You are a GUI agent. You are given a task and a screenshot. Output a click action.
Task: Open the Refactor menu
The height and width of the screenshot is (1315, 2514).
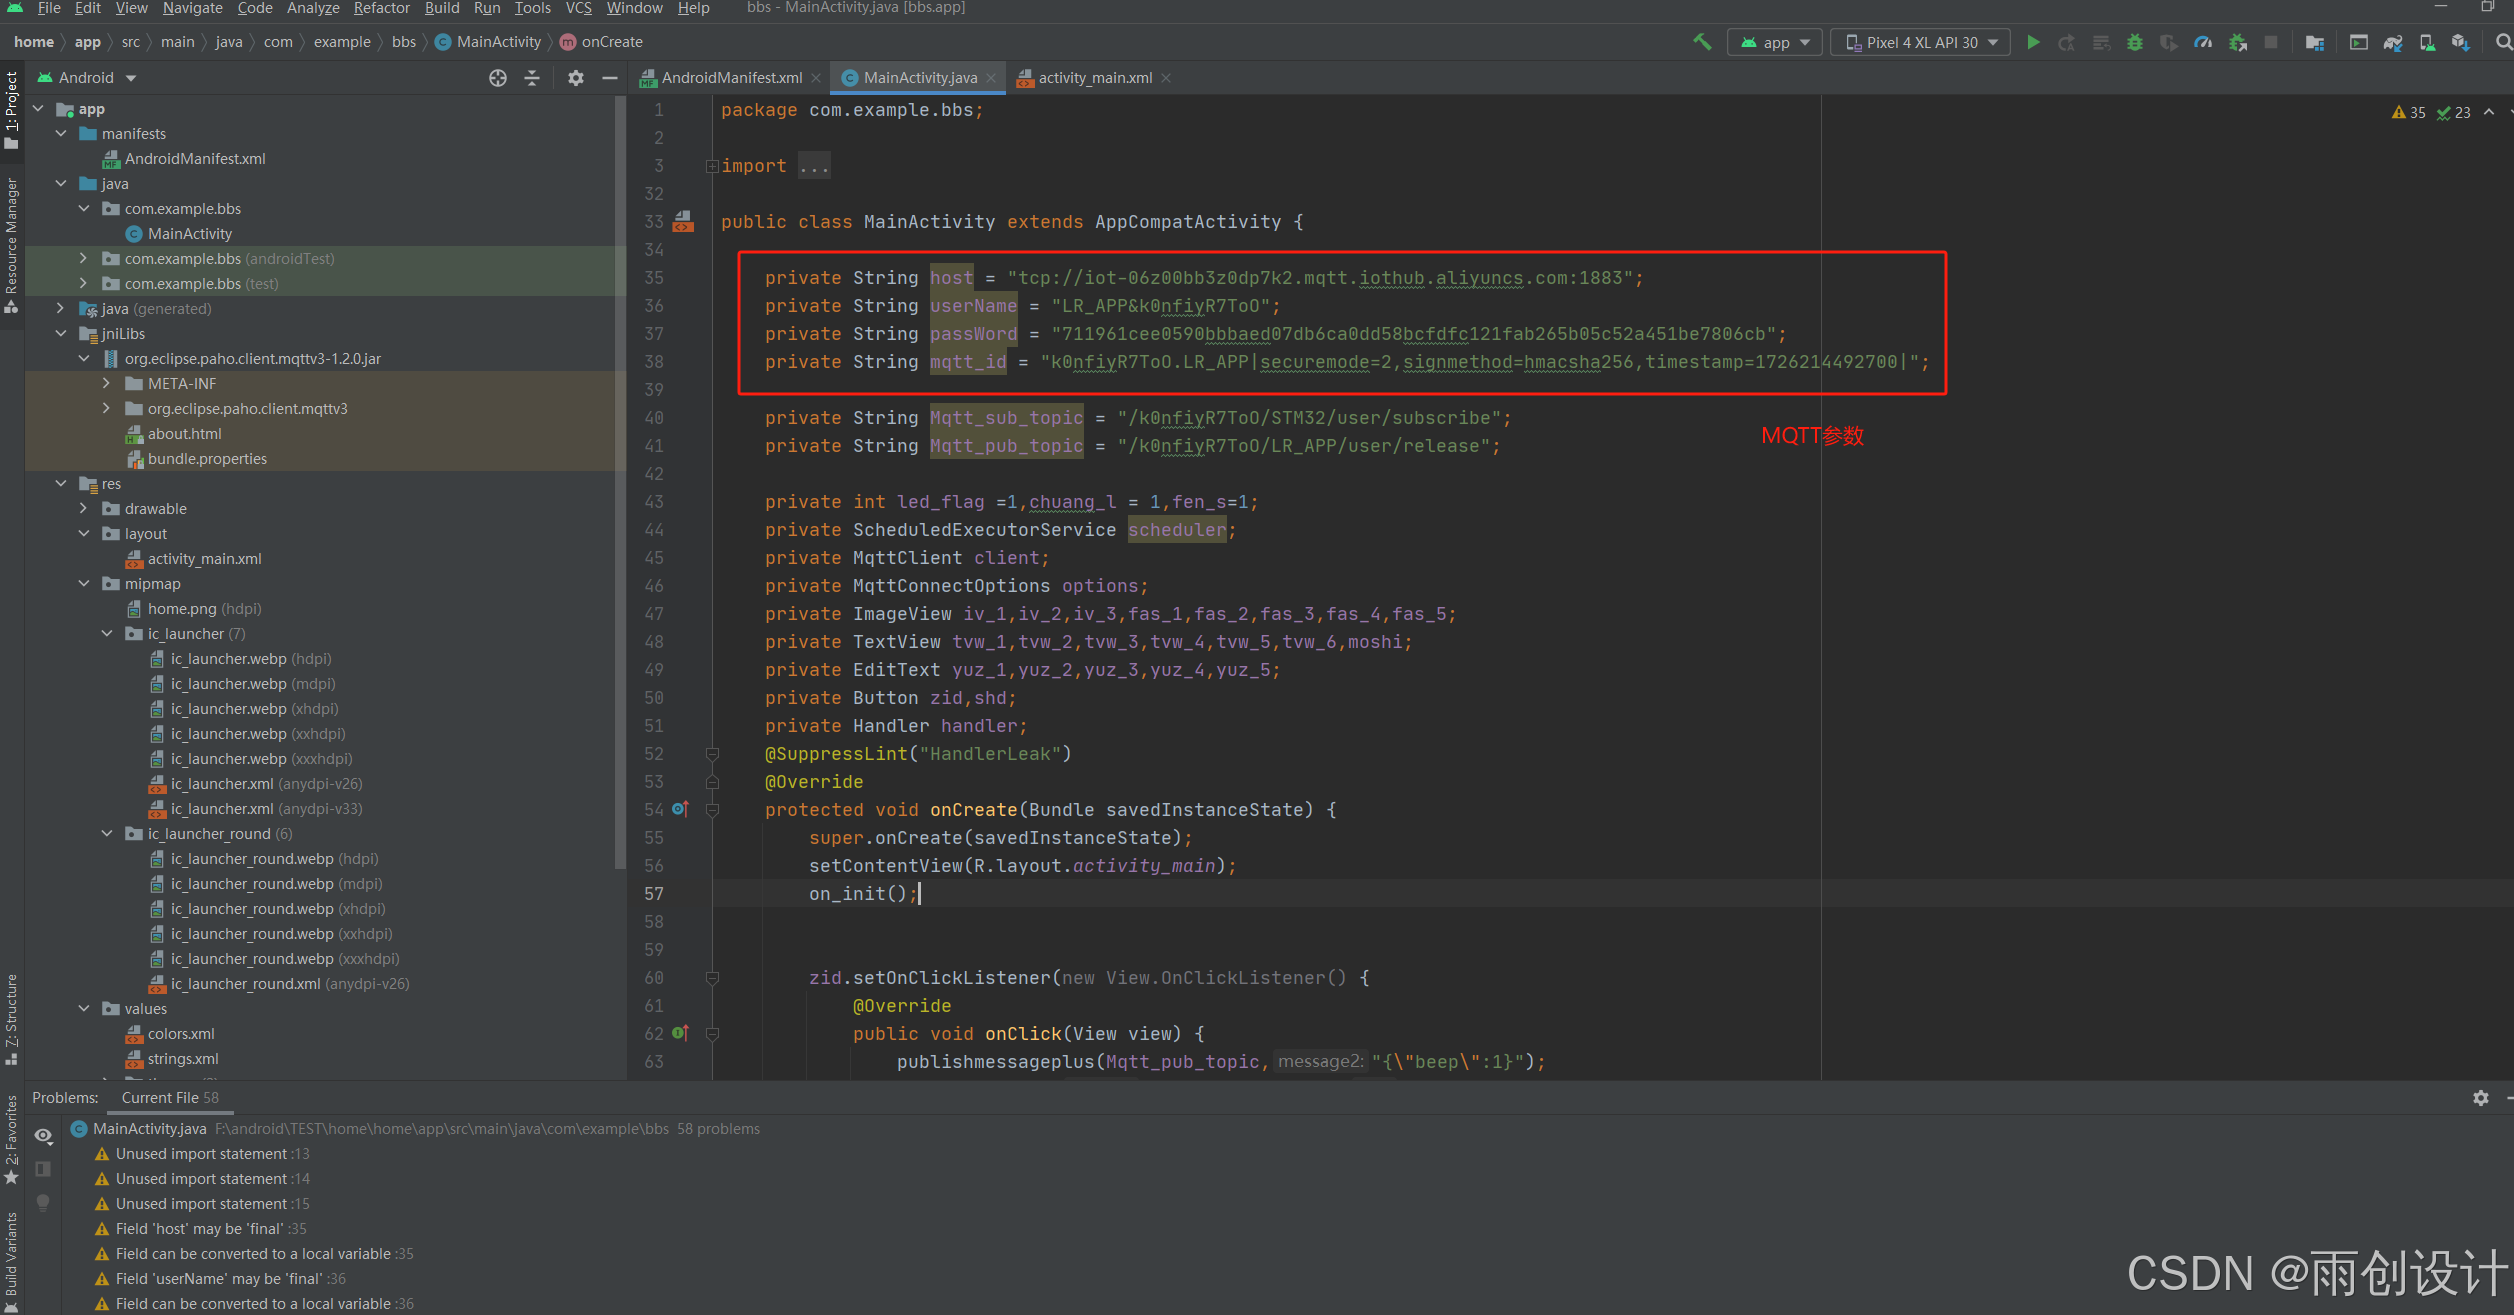click(x=381, y=8)
